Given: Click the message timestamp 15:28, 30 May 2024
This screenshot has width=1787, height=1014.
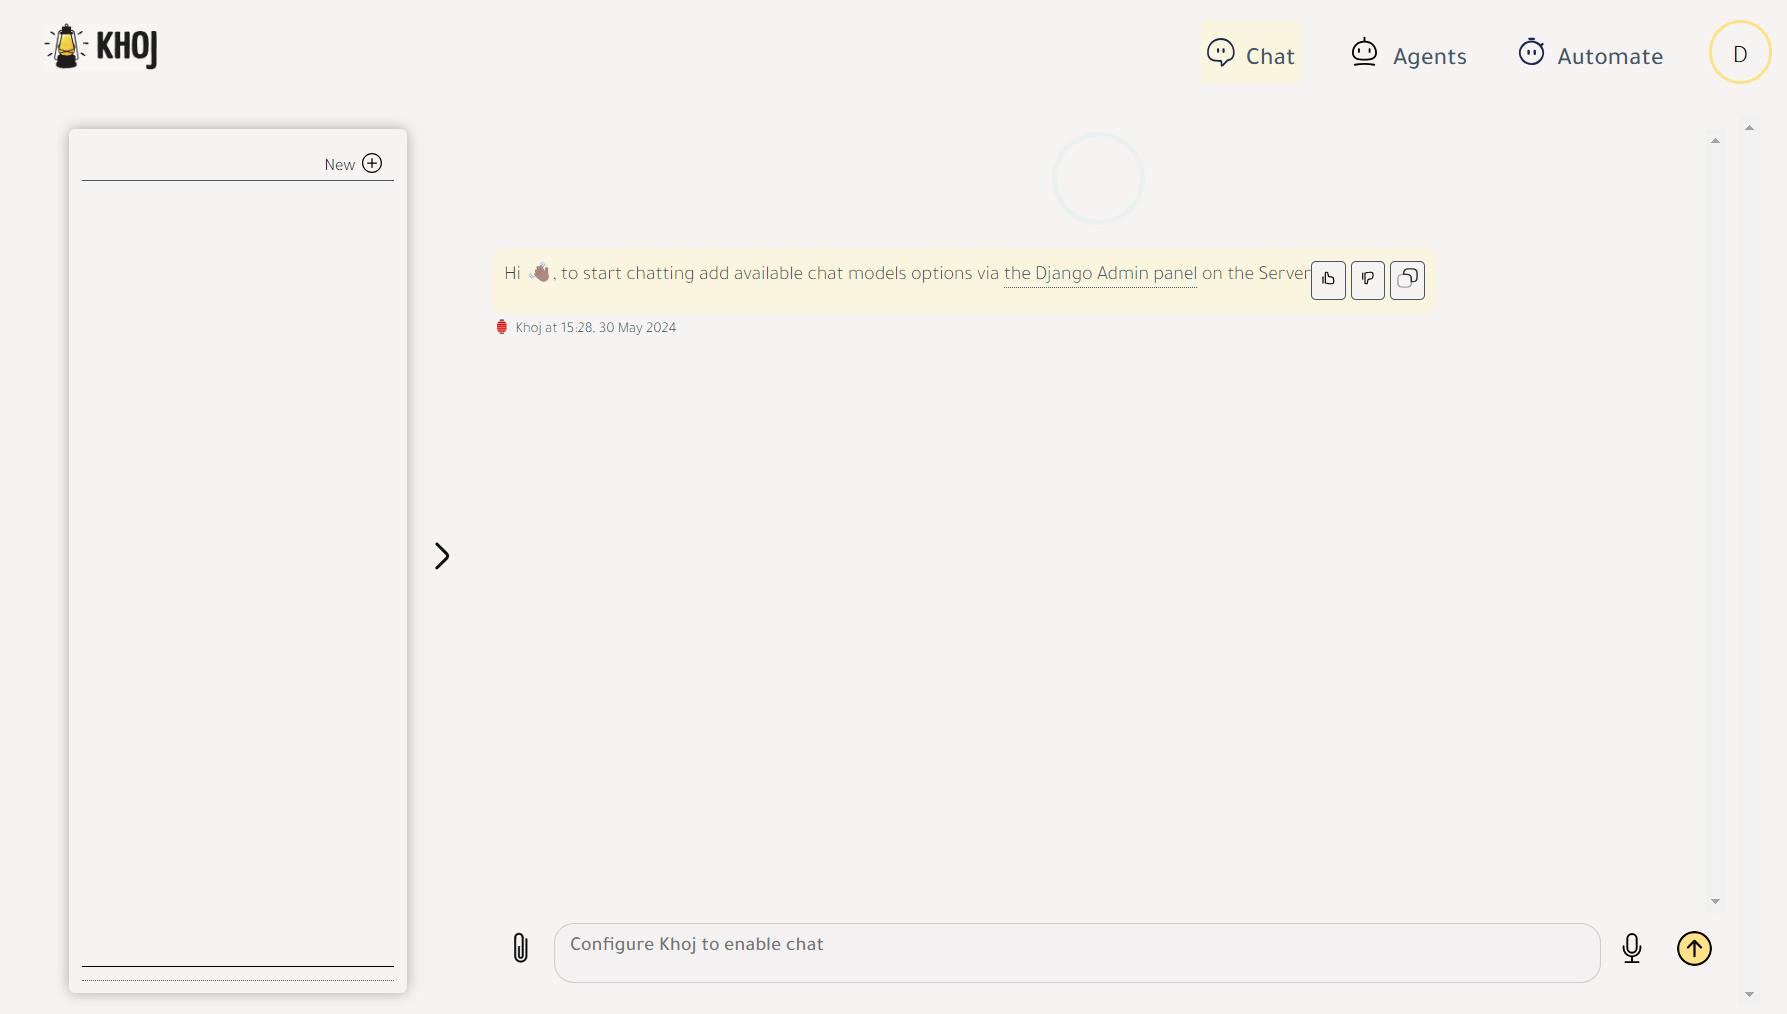Looking at the screenshot, I should [x=618, y=328].
